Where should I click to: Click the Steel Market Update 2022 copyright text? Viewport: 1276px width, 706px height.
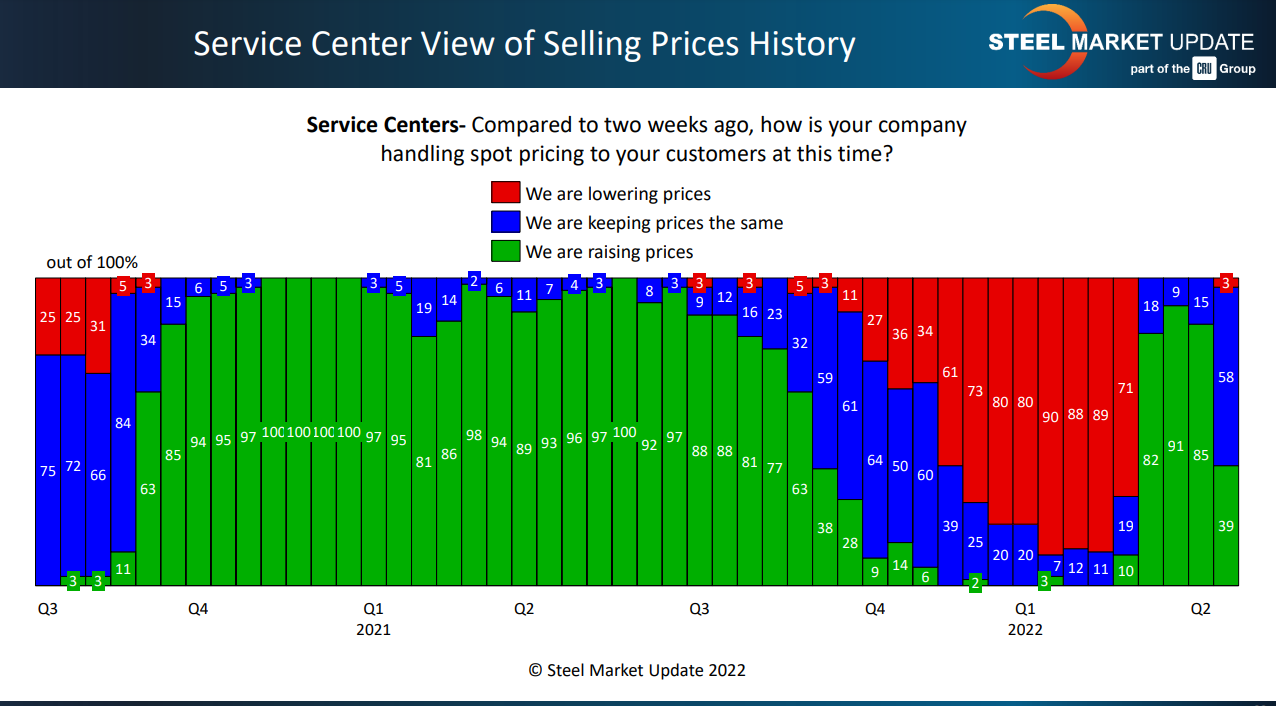[x=637, y=670]
